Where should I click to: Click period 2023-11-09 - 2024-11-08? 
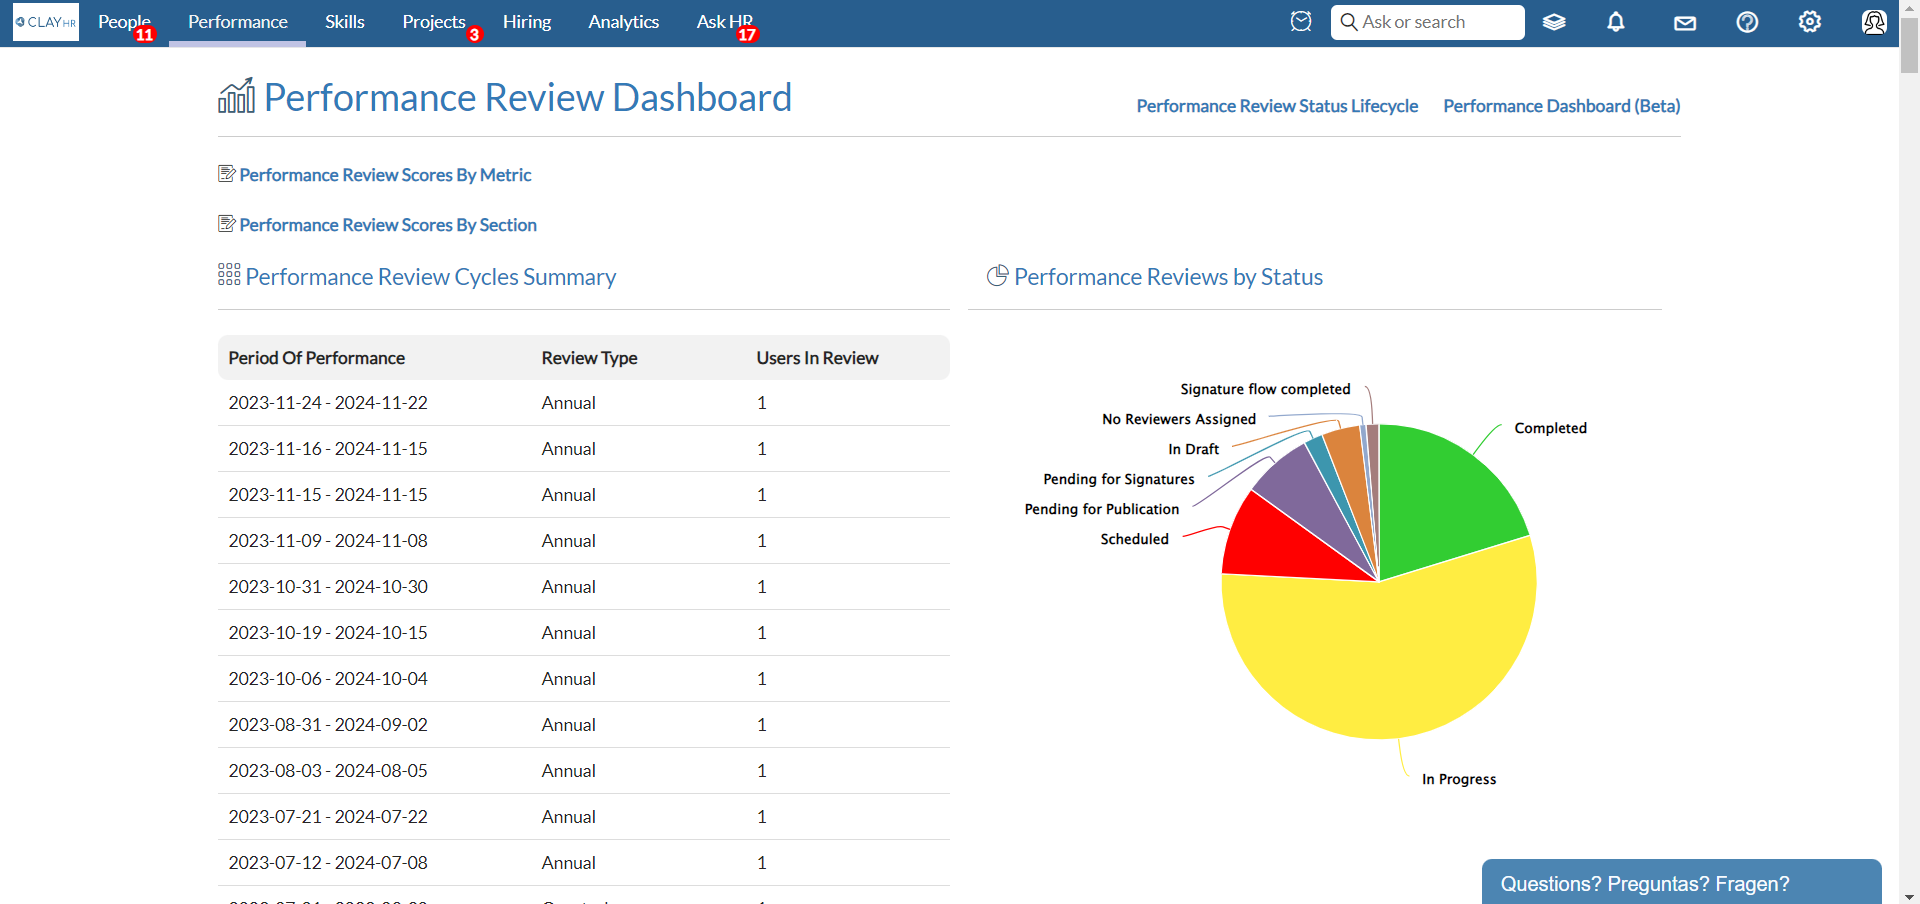[x=328, y=541]
